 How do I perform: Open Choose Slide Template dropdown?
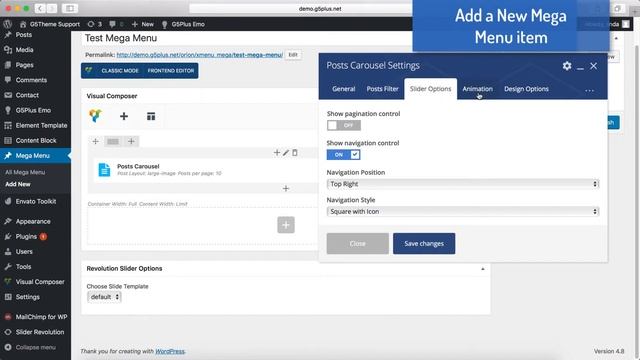pyautogui.click(x=104, y=297)
